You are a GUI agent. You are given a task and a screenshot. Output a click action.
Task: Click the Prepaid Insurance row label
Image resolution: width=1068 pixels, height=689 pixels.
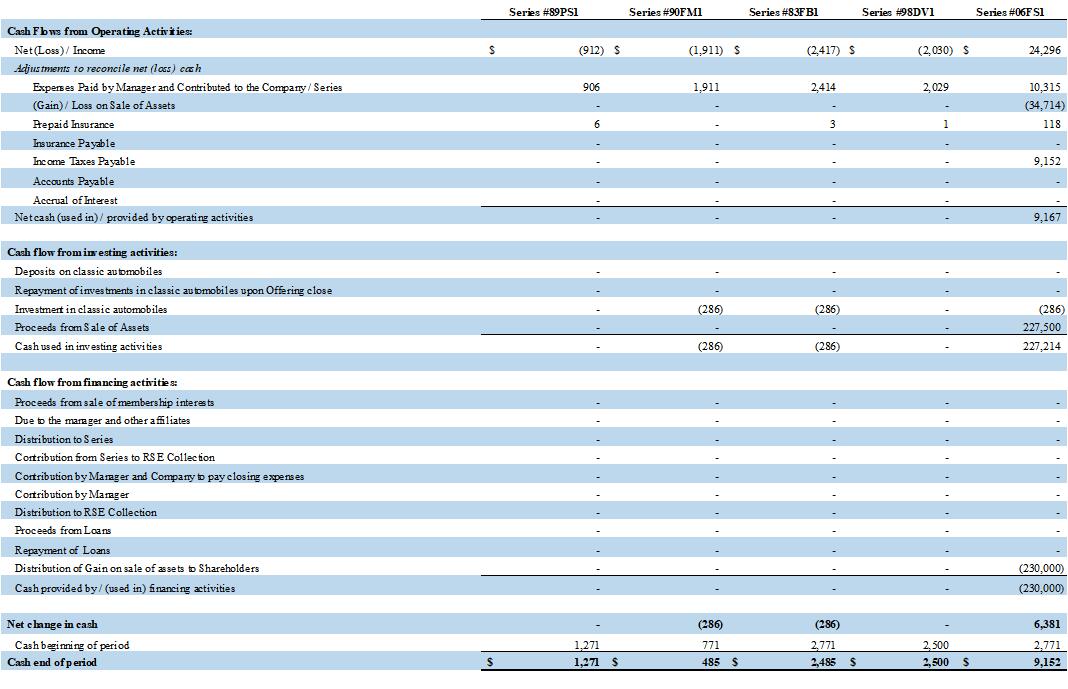(x=73, y=124)
